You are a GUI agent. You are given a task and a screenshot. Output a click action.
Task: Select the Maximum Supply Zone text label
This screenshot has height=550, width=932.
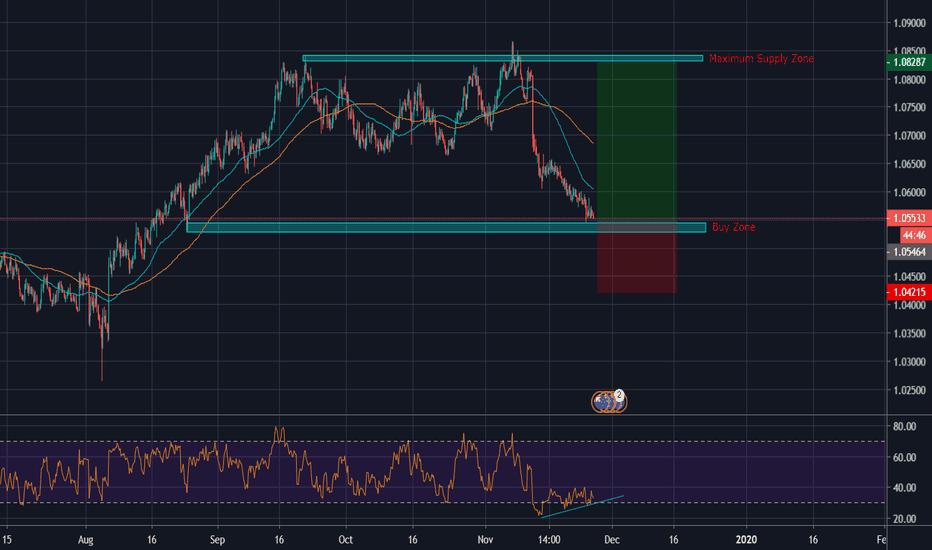pyautogui.click(x=761, y=59)
